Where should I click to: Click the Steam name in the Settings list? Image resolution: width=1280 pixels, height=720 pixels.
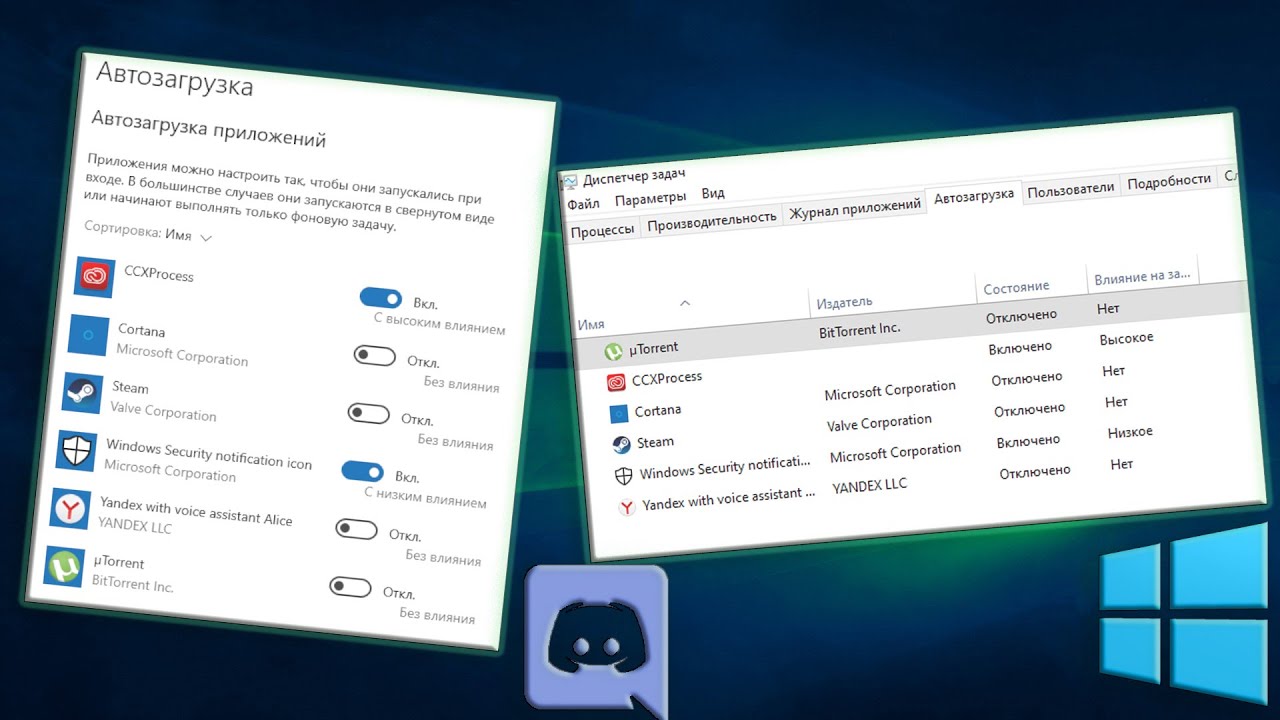[130, 387]
